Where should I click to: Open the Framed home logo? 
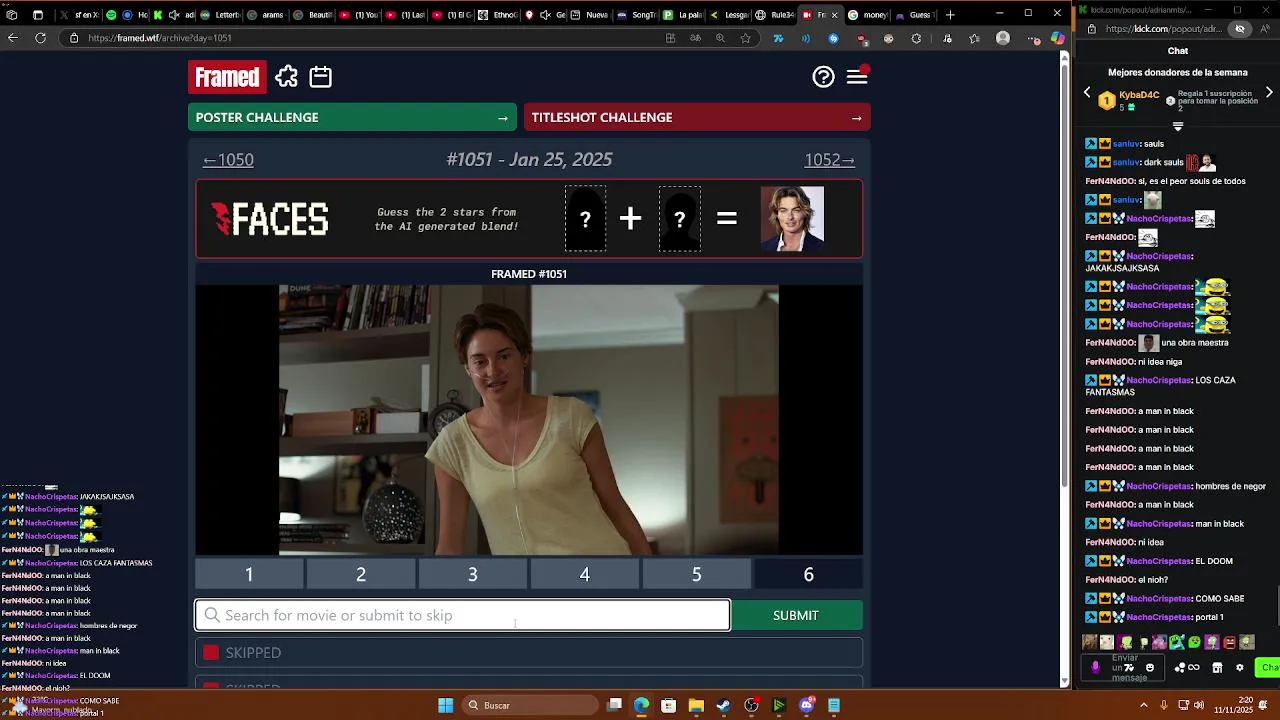(227, 77)
